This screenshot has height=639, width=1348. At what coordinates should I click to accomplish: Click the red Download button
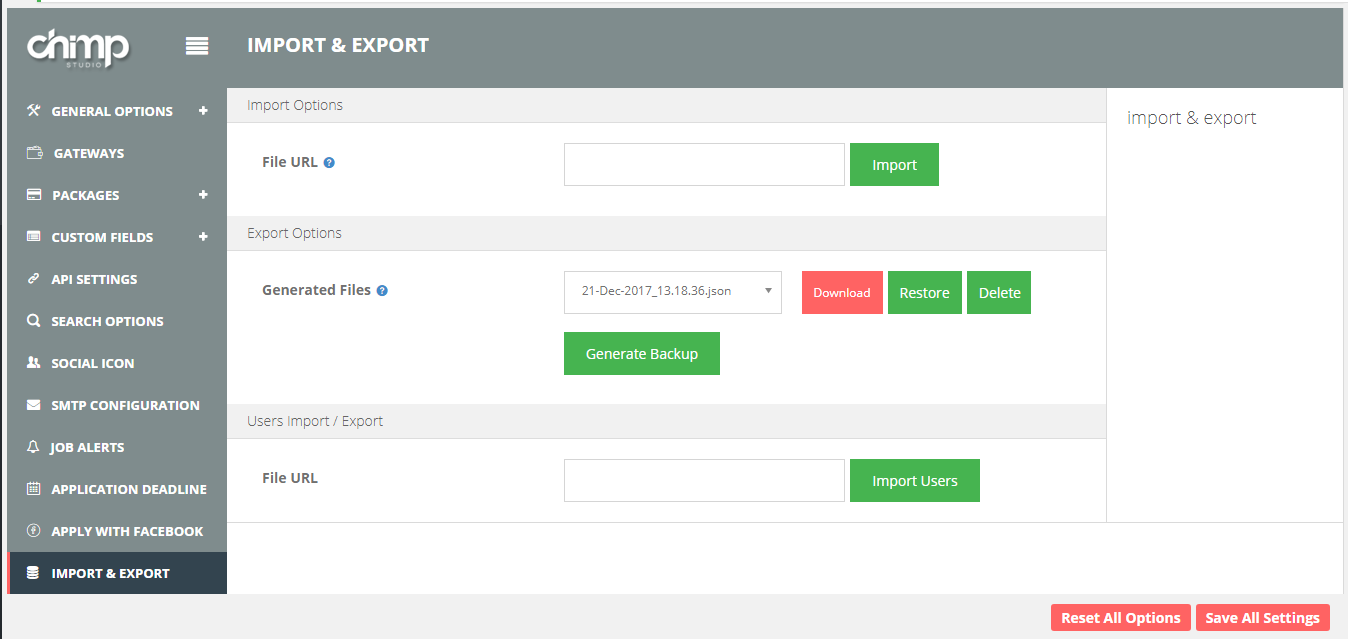pos(842,293)
